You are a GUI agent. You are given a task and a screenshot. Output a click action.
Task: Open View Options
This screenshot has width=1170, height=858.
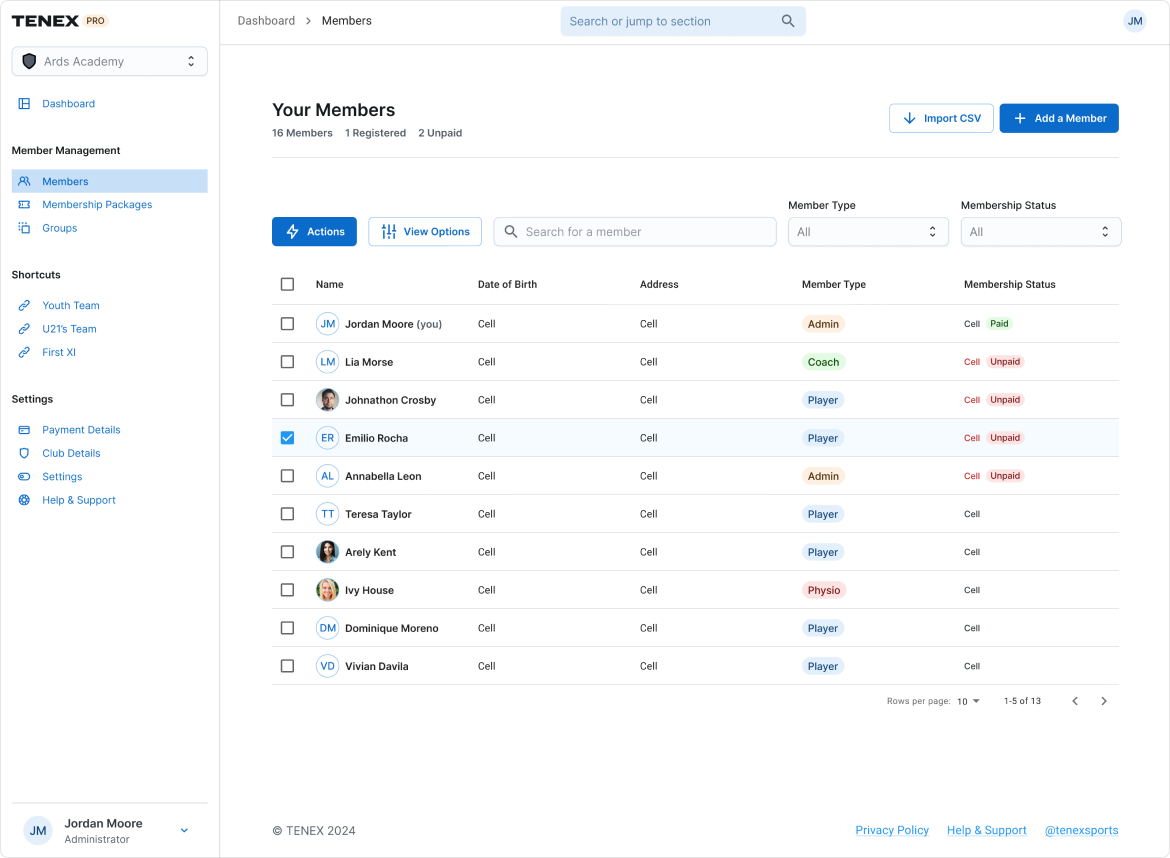pos(425,232)
